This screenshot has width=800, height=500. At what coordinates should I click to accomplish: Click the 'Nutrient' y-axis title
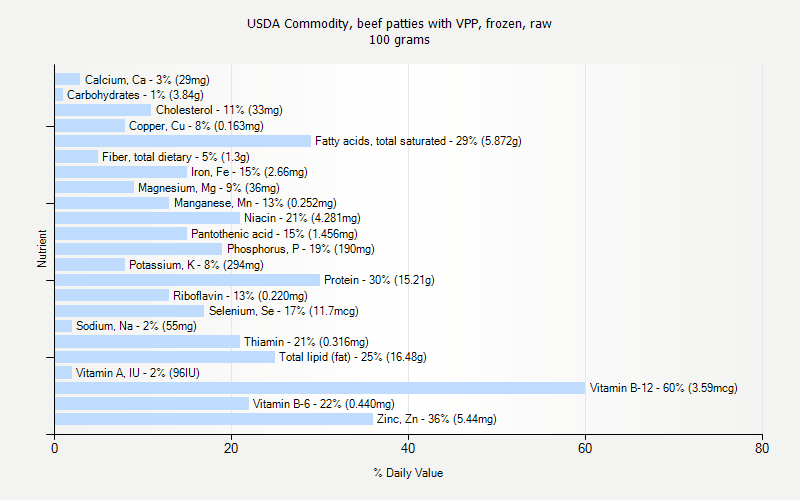click(x=42, y=249)
